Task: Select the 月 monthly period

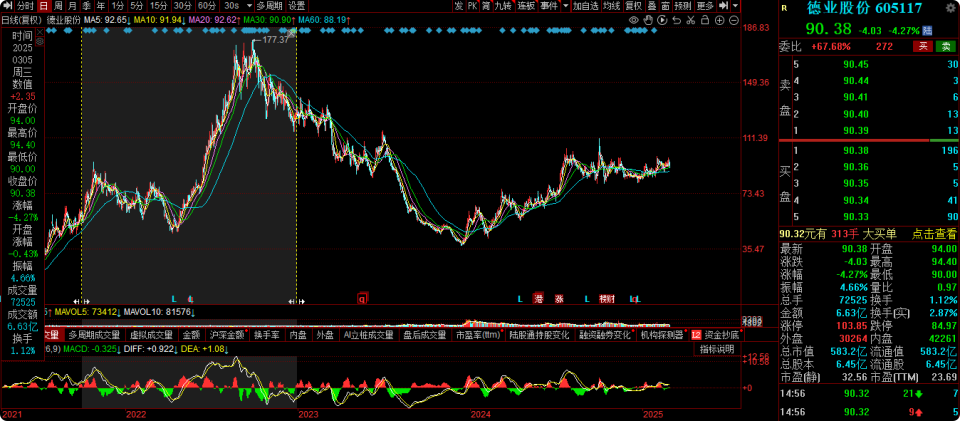Action: 72,6
